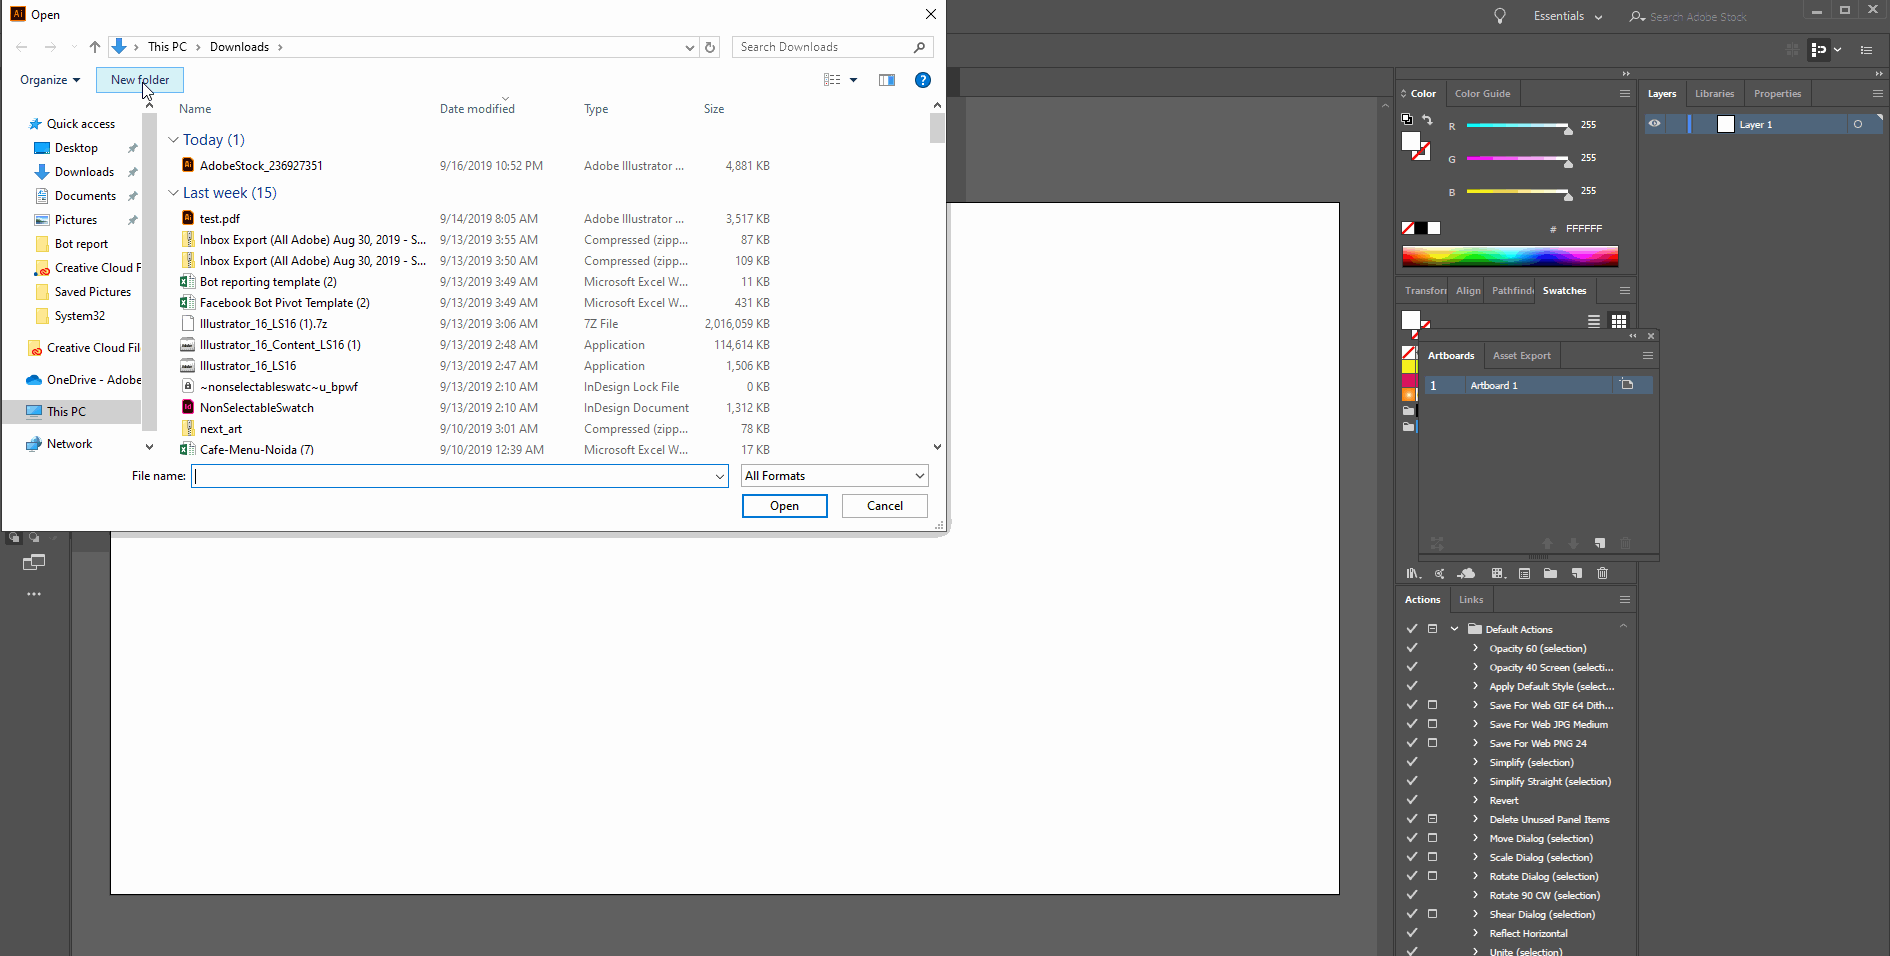Select Desktop under Quick access
The image size is (1890, 956).
point(76,148)
